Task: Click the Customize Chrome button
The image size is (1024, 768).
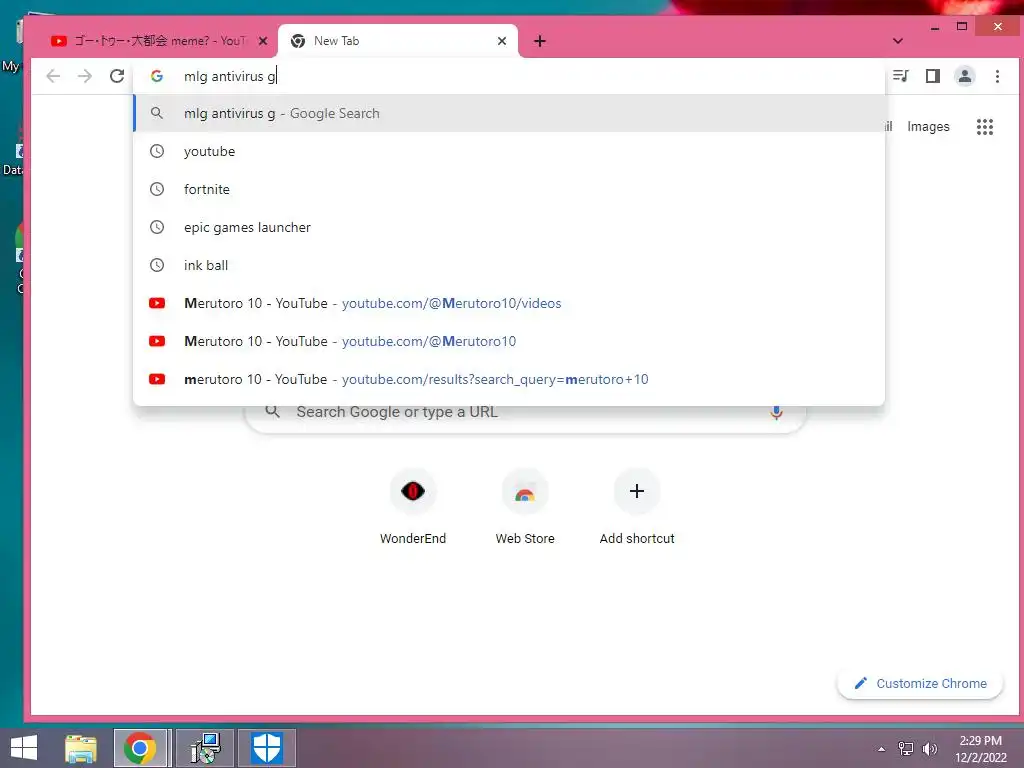Action: click(x=920, y=683)
